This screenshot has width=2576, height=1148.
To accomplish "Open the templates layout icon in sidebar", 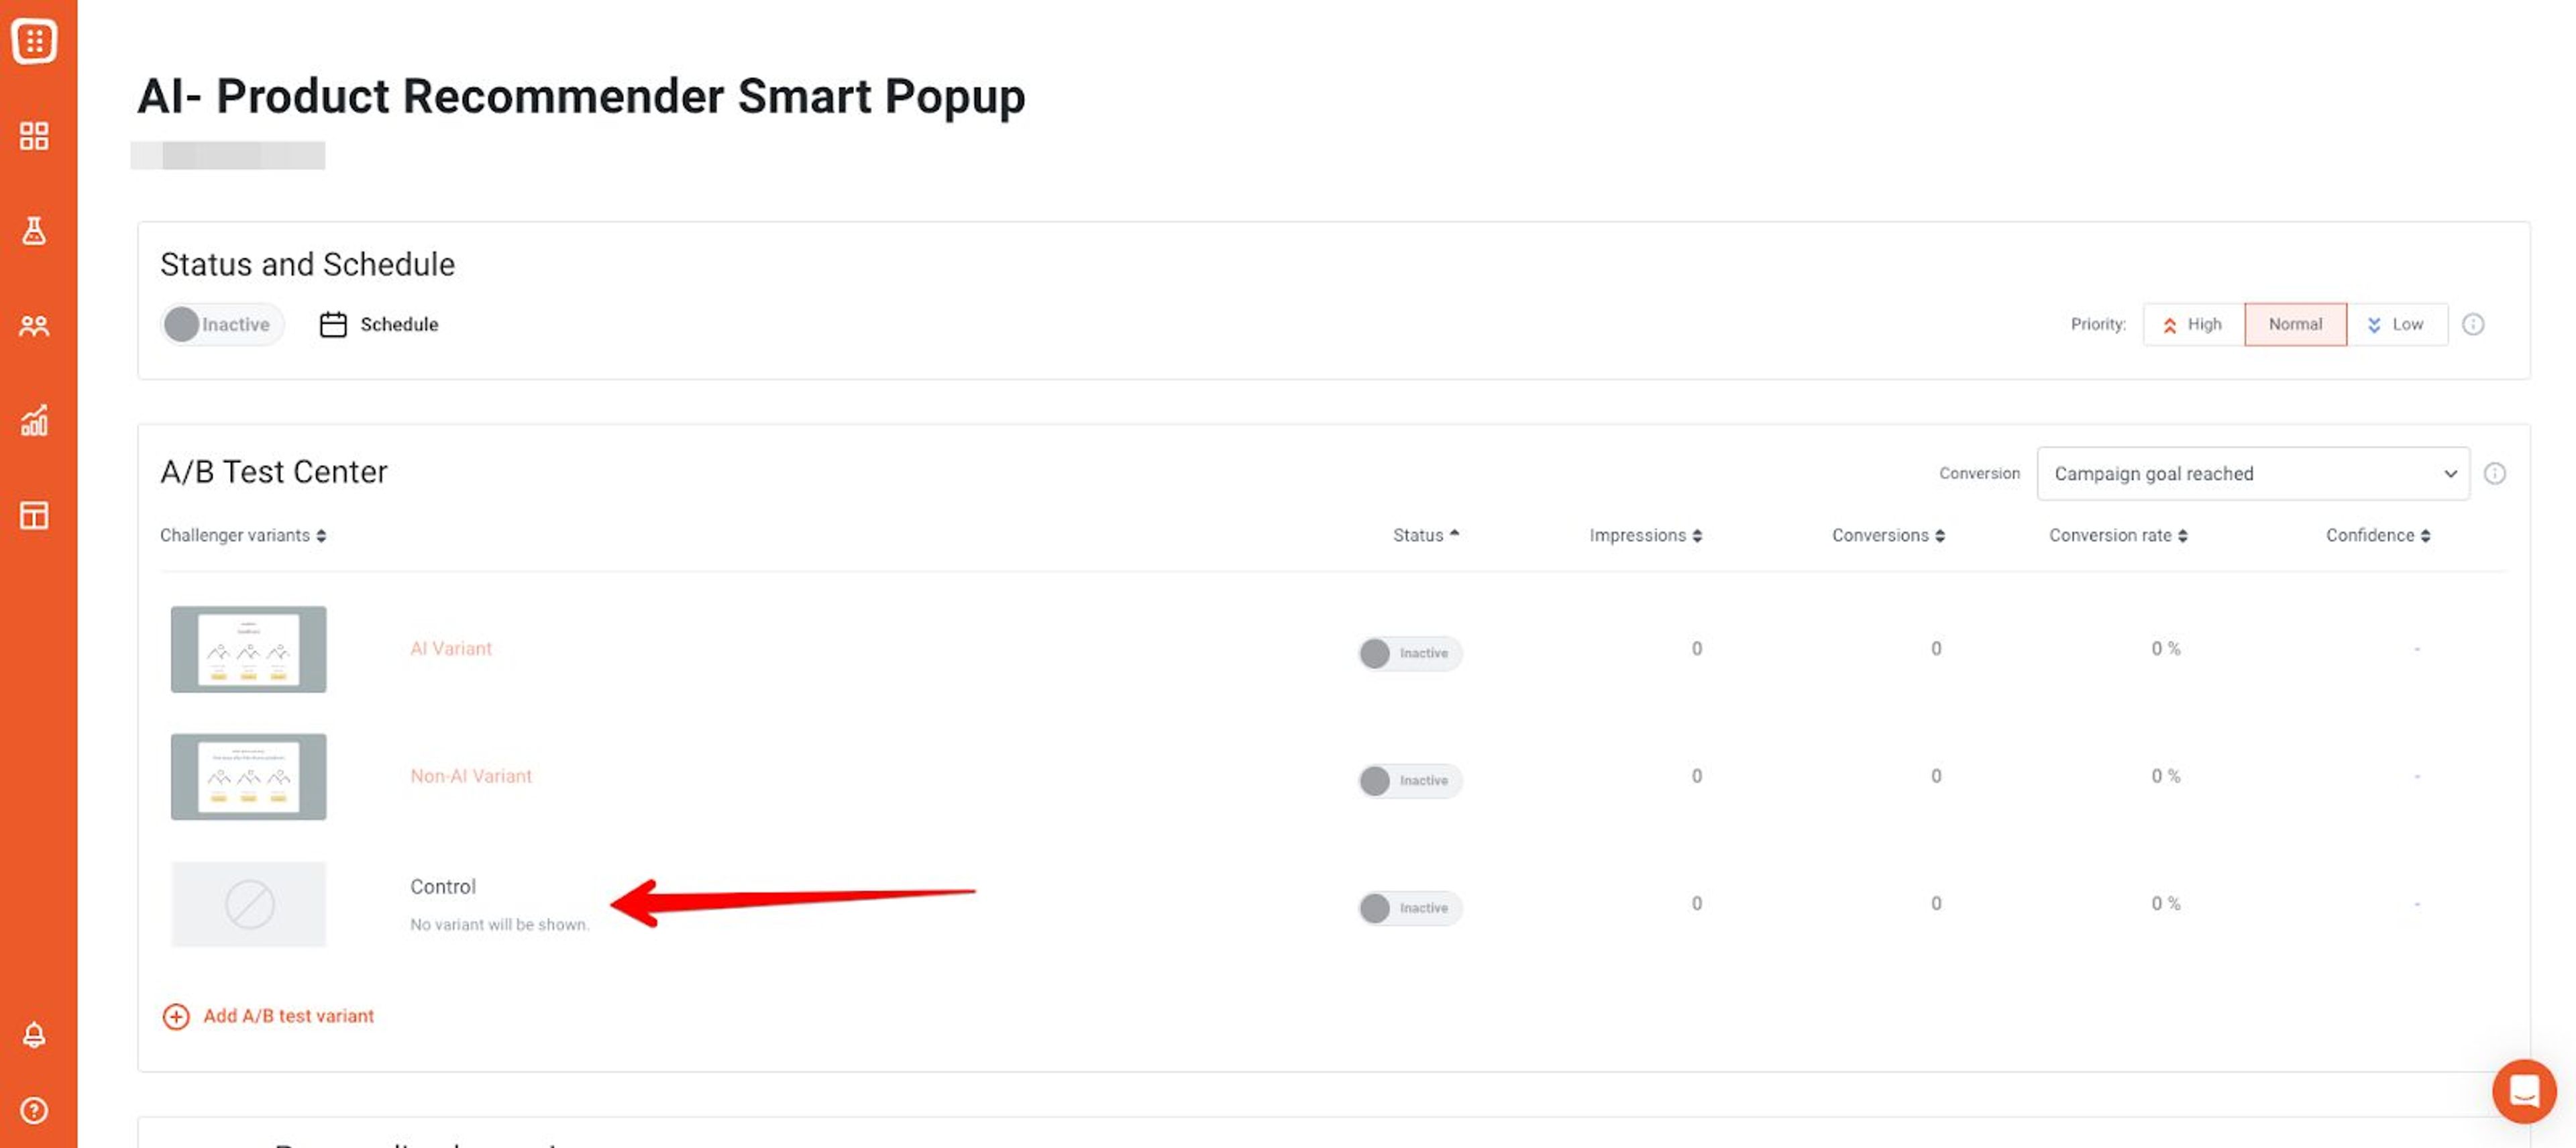I will 34,514.
